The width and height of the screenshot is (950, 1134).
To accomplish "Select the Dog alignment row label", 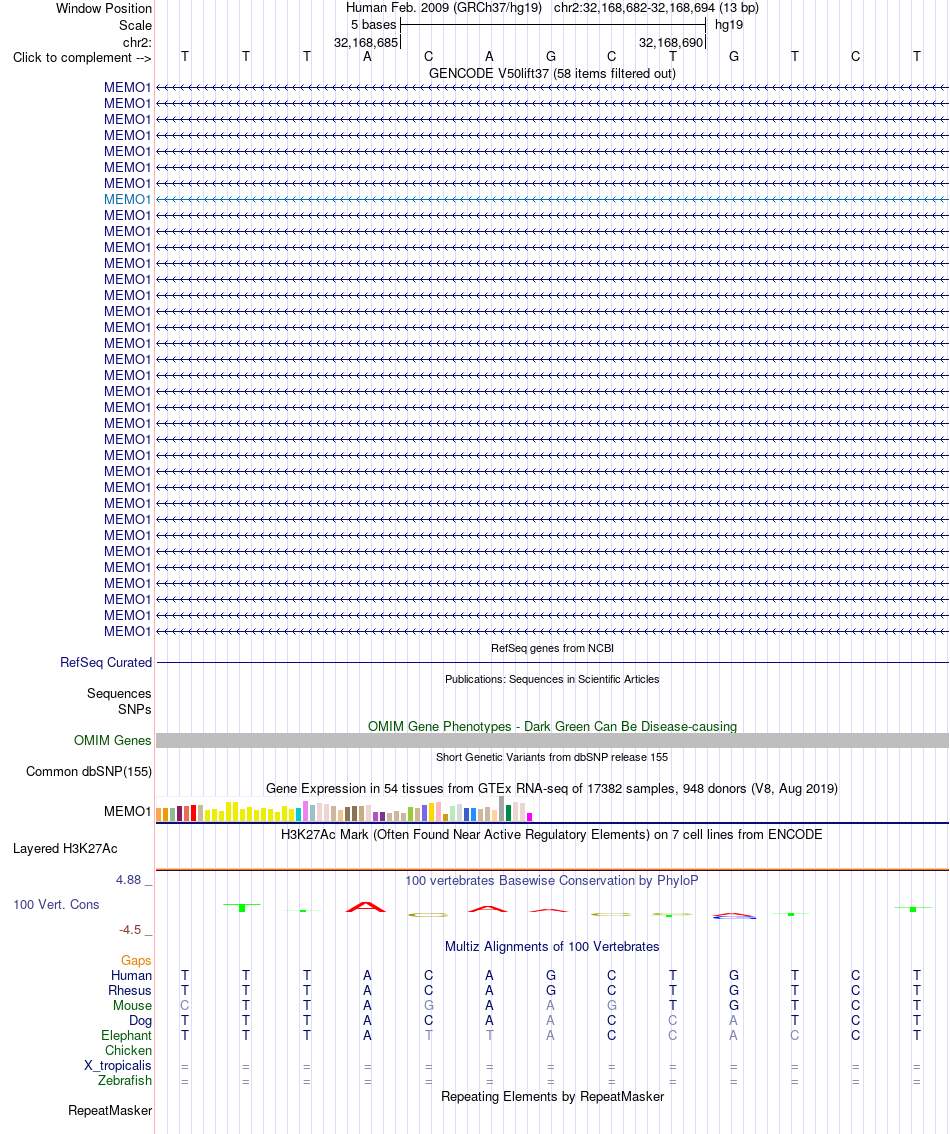I will coord(140,1021).
